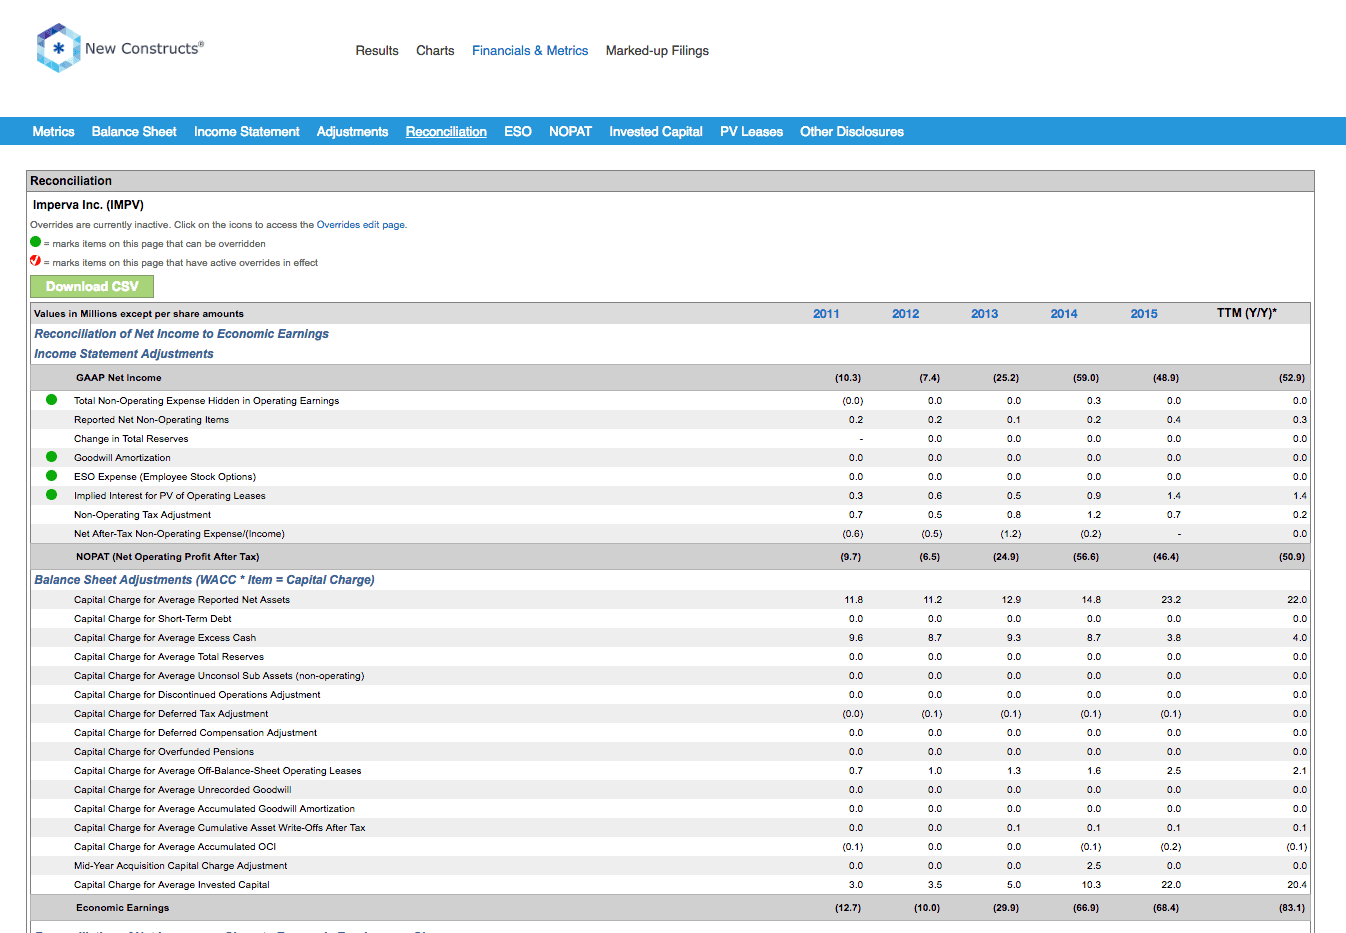The height and width of the screenshot is (933, 1346).
Task: Click the 2012 column header link
Action: pos(905,314)
